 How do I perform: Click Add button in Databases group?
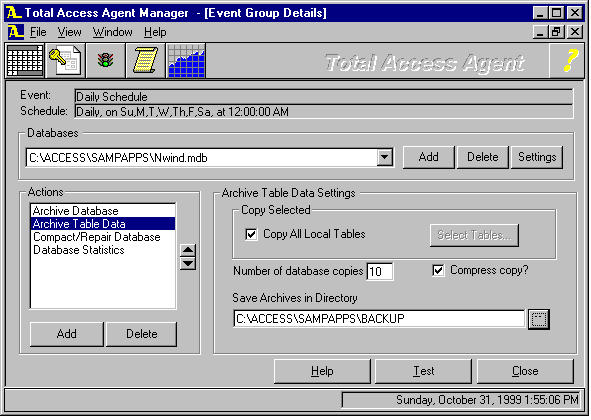429,157
